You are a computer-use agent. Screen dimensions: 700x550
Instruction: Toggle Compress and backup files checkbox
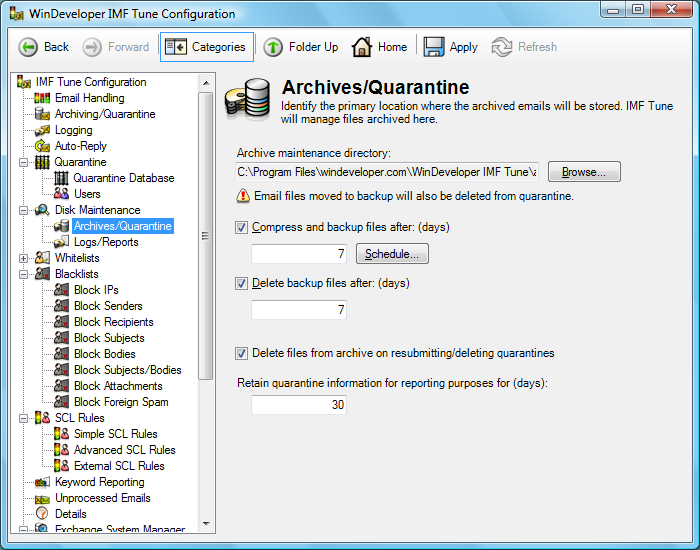click(x=242, y=228)
